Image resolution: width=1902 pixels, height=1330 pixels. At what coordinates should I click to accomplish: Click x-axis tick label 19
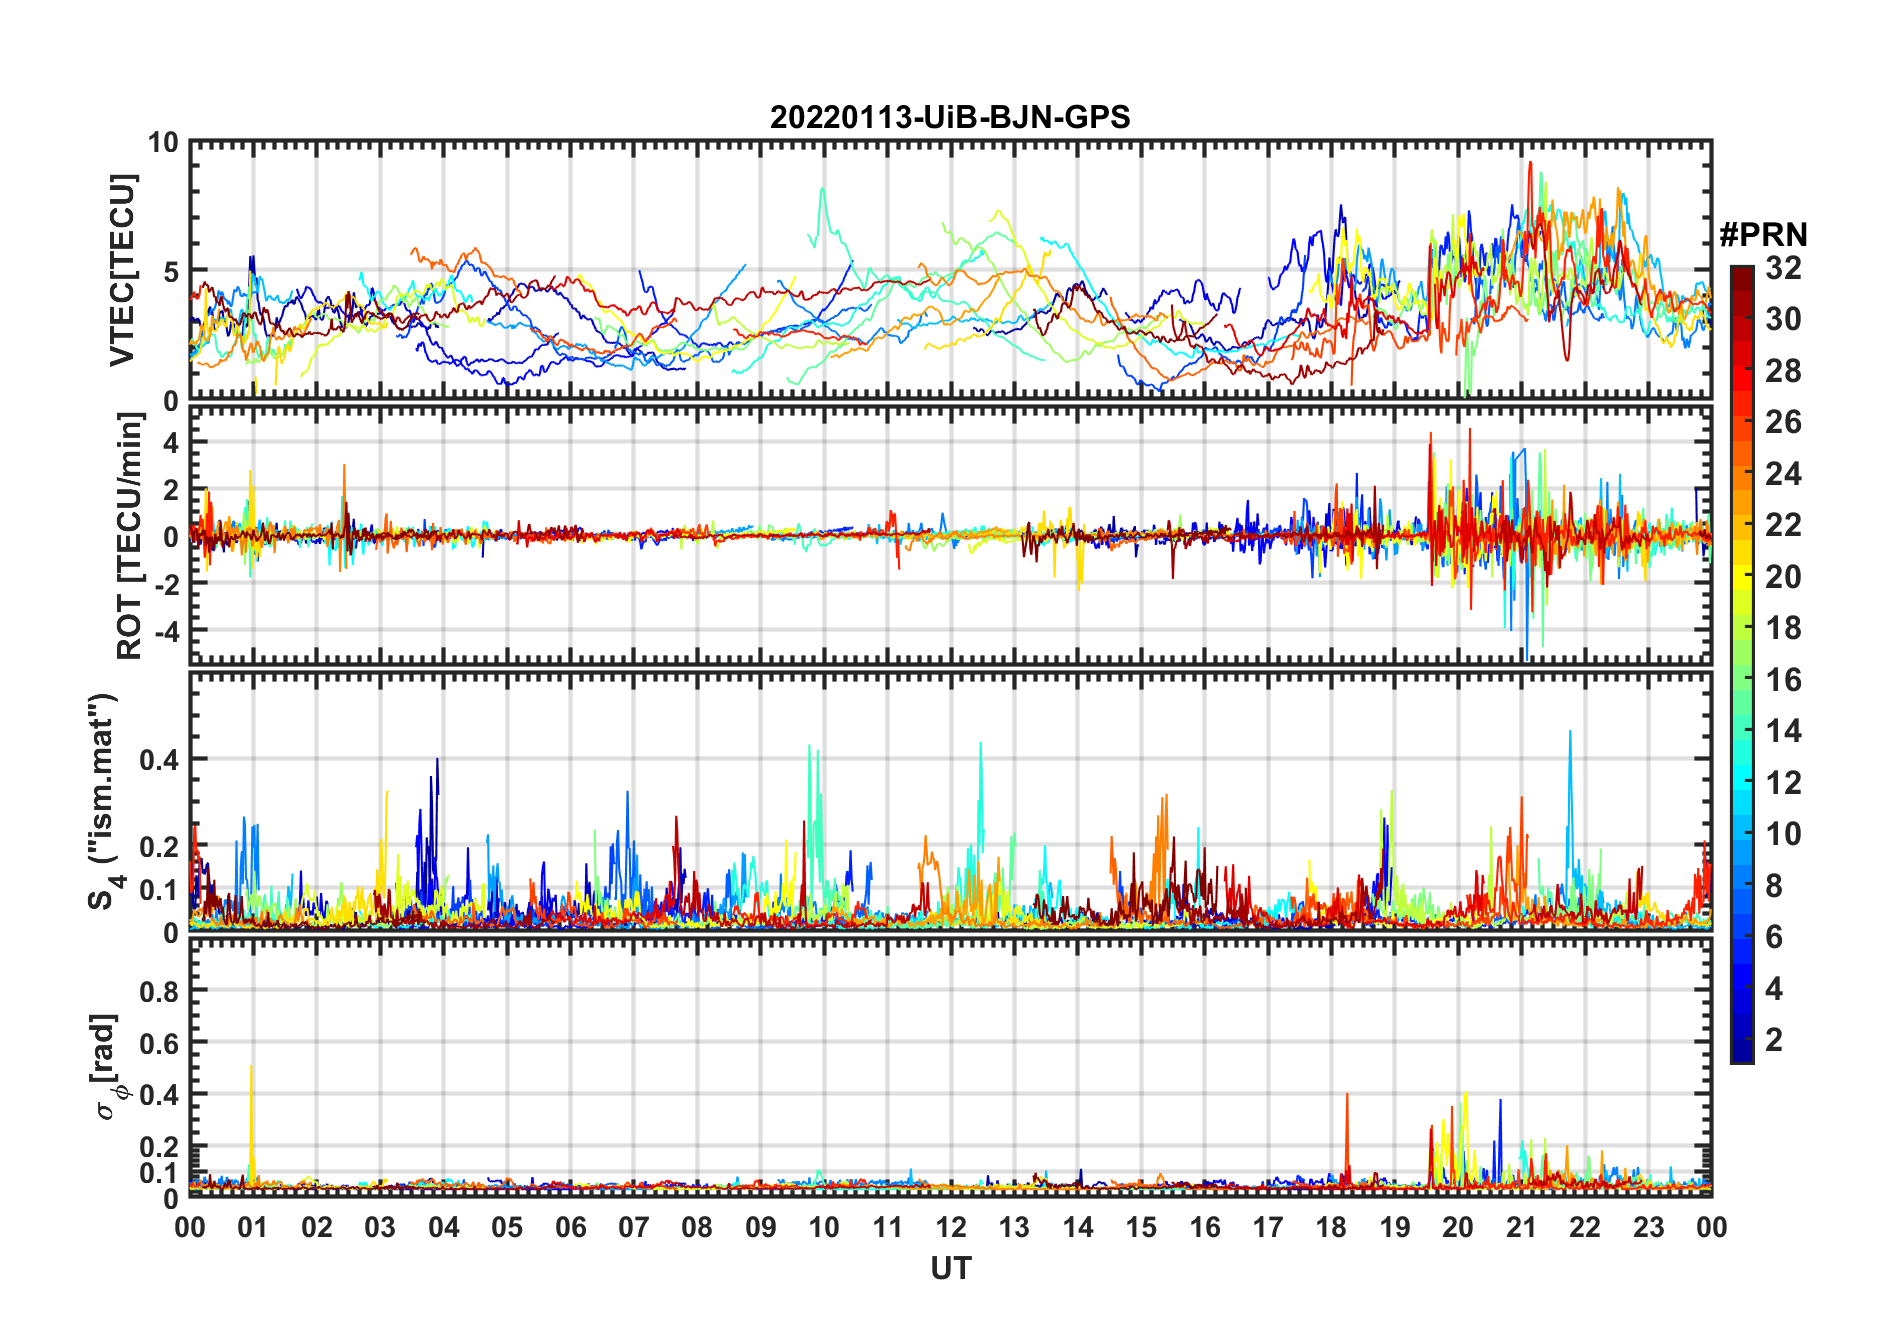(1395, 1227)
